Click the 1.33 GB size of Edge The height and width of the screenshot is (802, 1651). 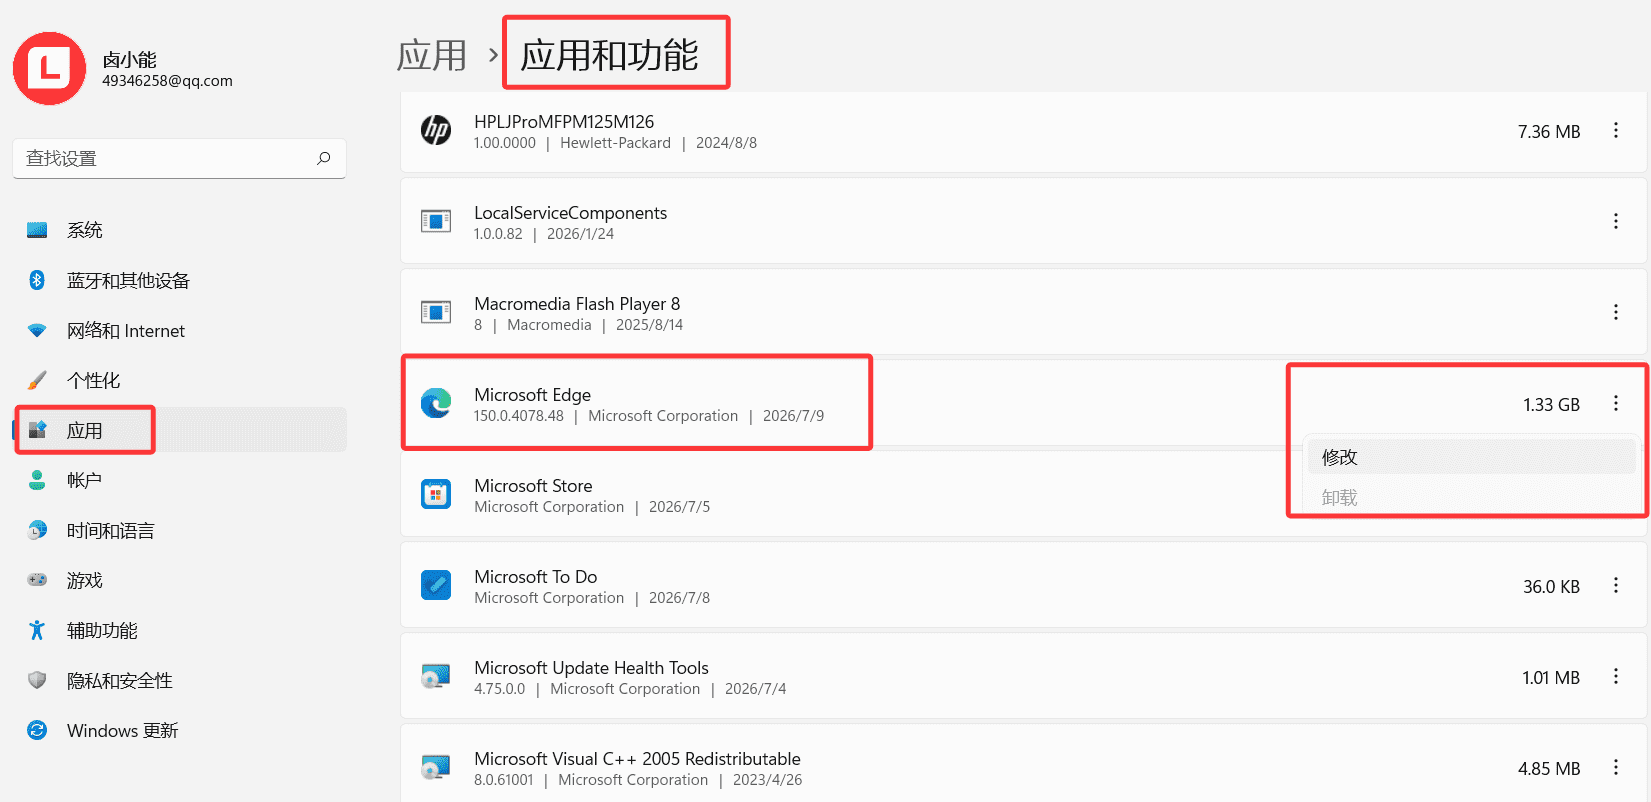1551,404
